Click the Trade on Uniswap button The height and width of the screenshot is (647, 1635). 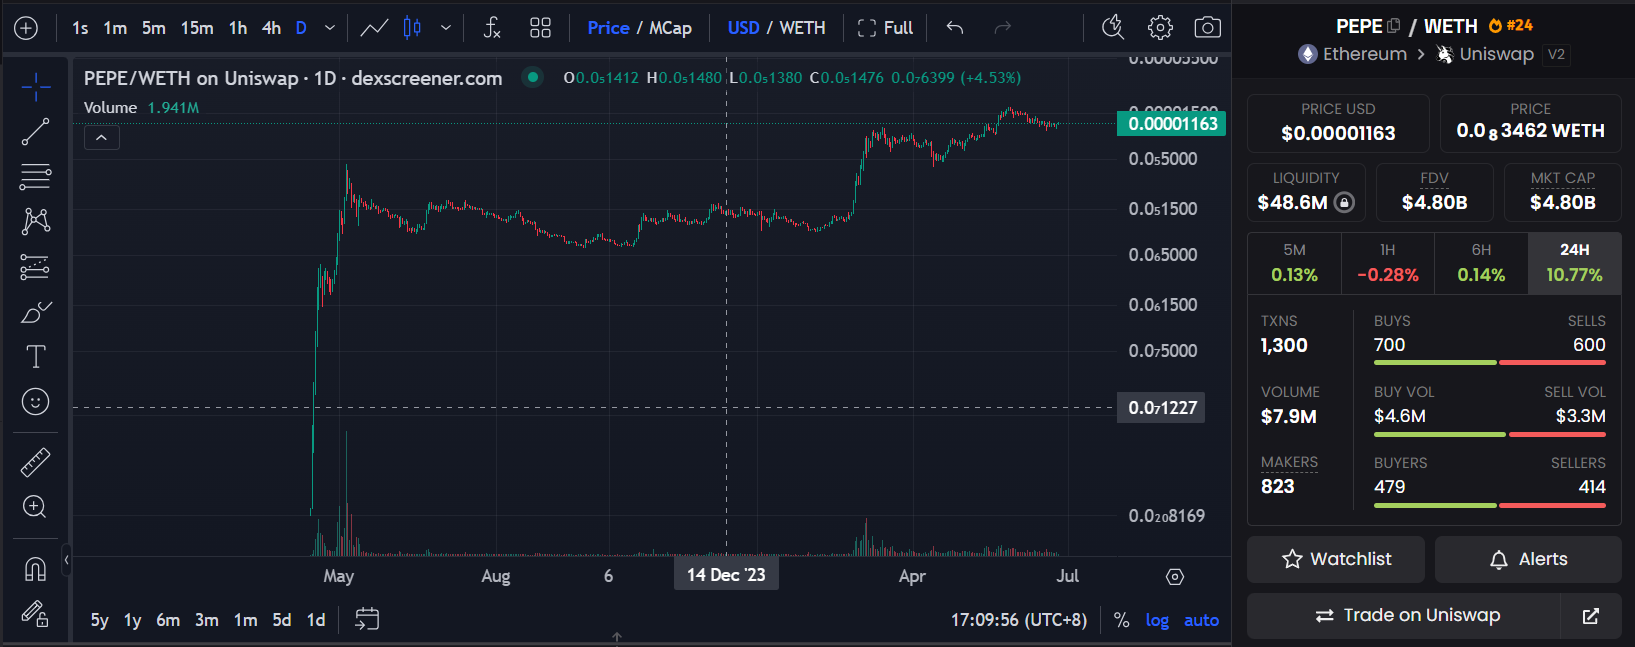(1405, 615)
